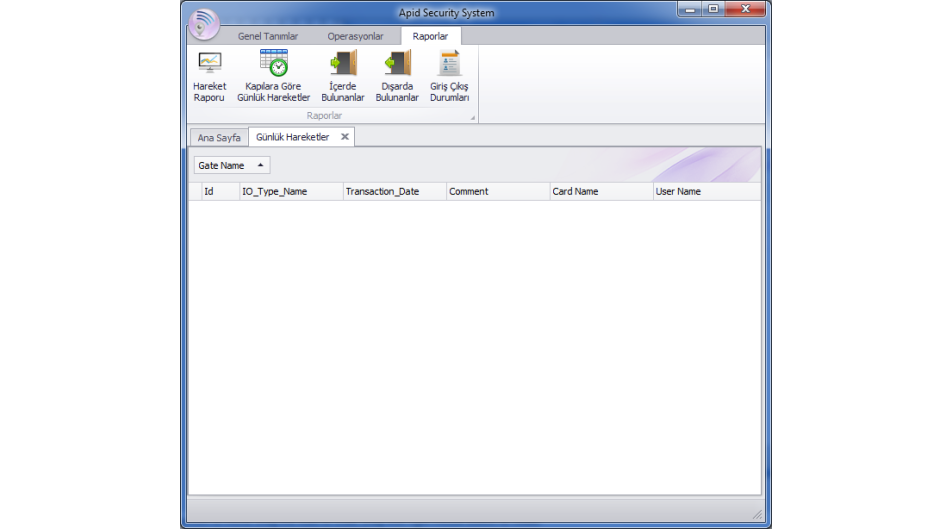The image size is (940, 529).
Task: Open the Hareket Raporu report
Action: click(209, 76)
